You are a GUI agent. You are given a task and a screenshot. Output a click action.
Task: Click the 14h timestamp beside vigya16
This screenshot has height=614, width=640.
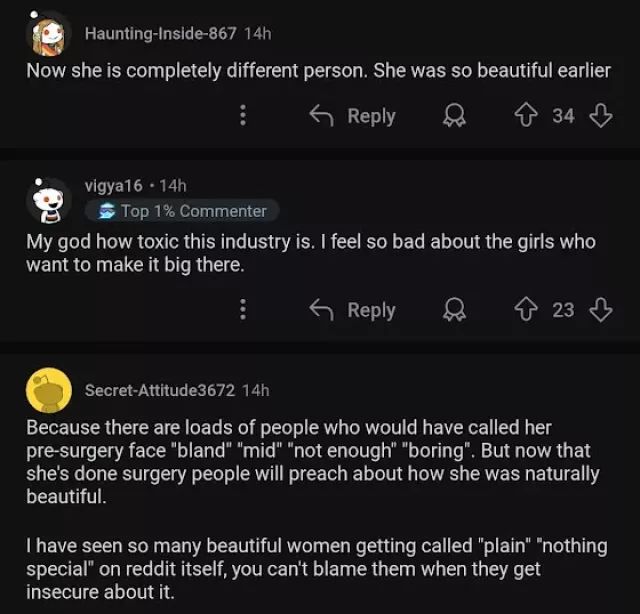coord(173,185)
